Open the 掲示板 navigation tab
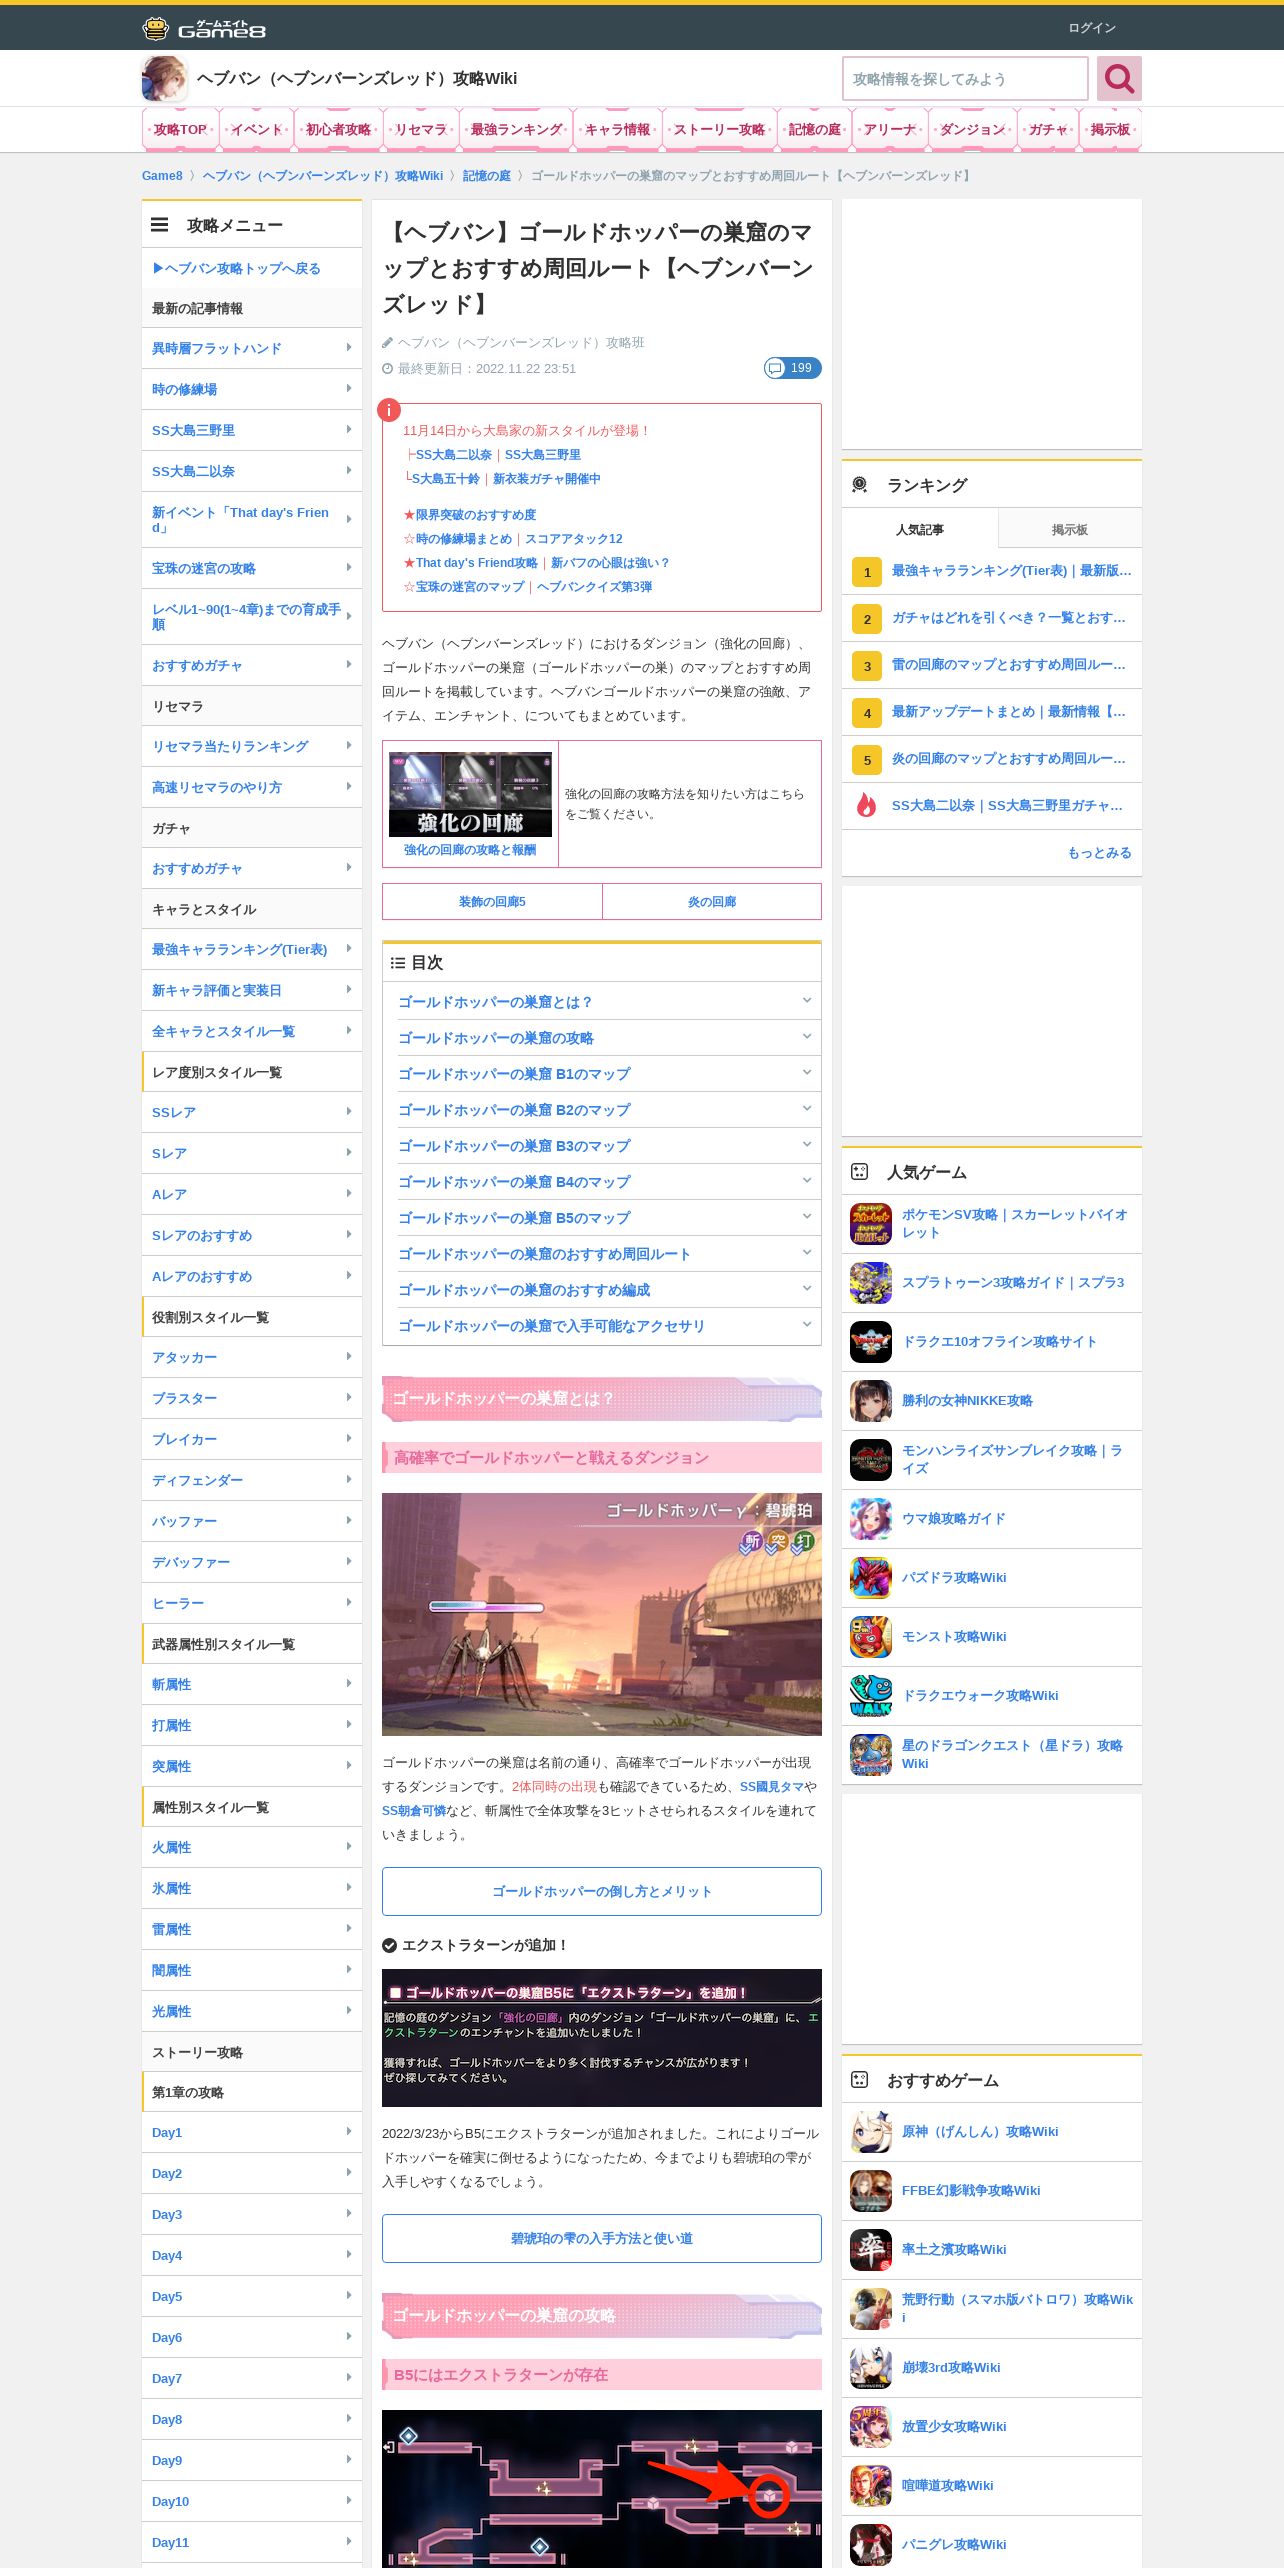The width and height of the screenshot is (1284, 2568). coord(1110,129)
